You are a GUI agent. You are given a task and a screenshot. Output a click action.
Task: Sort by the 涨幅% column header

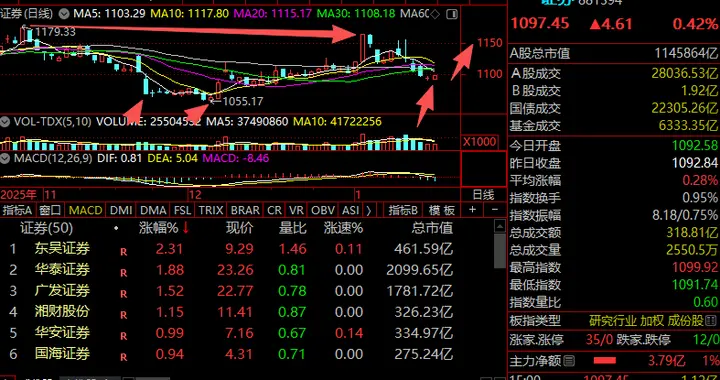click(x=158, y=228)
